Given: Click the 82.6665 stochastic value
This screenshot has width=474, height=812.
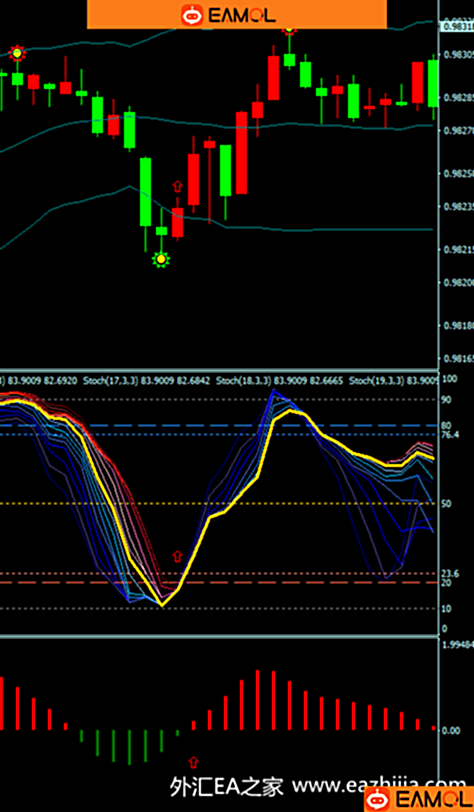Looking at the screenshot, I should click(x=327, y=381).
